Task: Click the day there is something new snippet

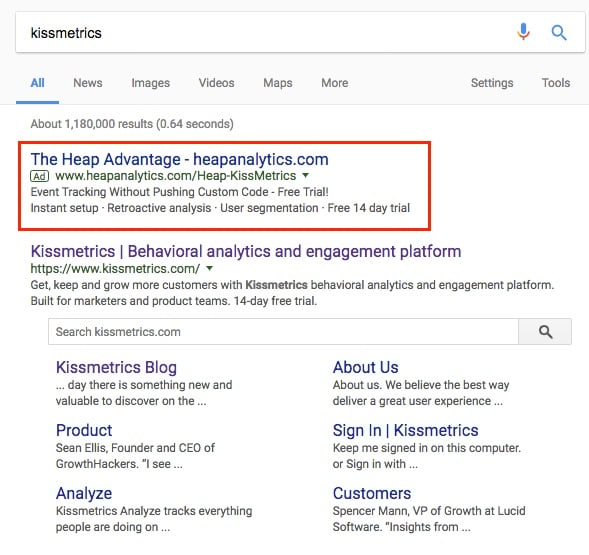Action: pyautogui.click(x=144, y=393)
